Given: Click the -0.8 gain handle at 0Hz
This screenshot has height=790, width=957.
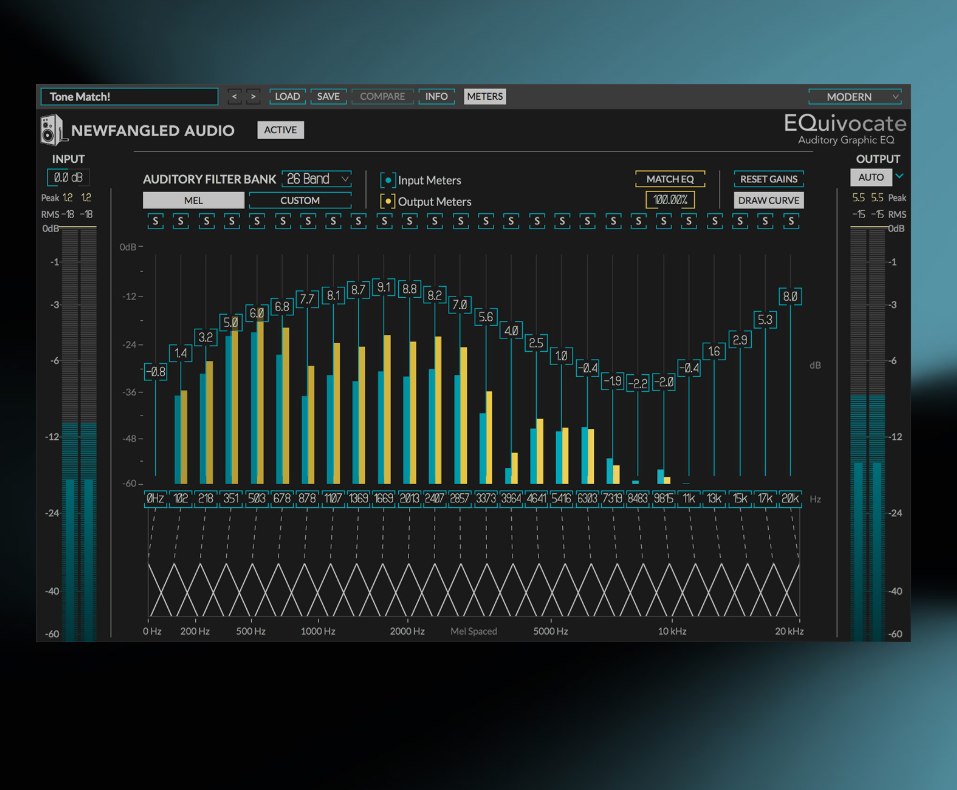Looking at the screenshot, I should tap(156, 371).
